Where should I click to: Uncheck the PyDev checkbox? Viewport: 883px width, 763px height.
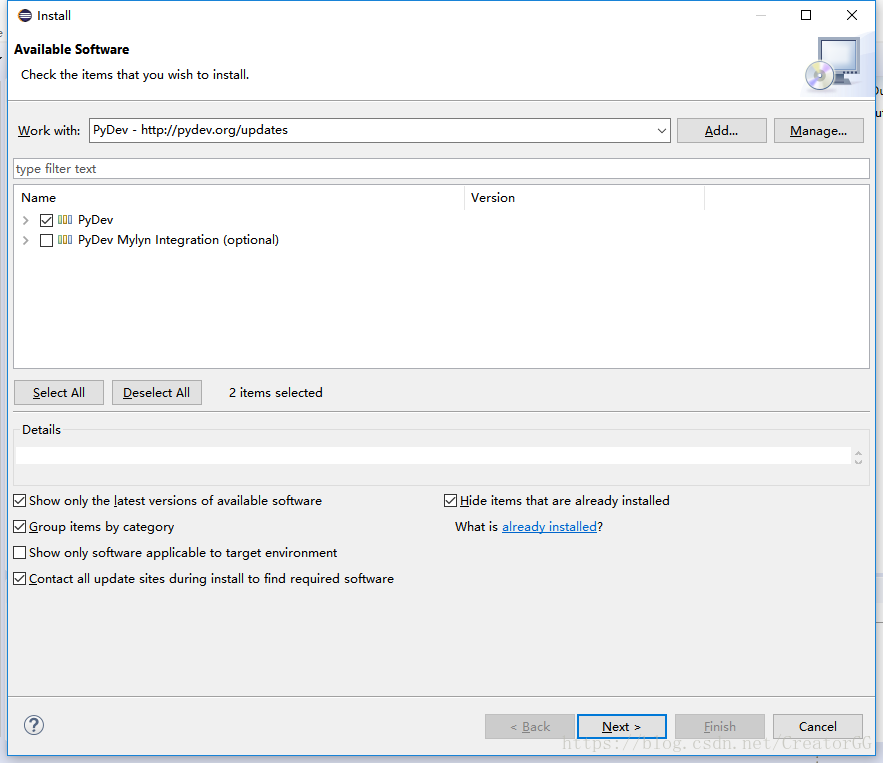coord(46,220)
